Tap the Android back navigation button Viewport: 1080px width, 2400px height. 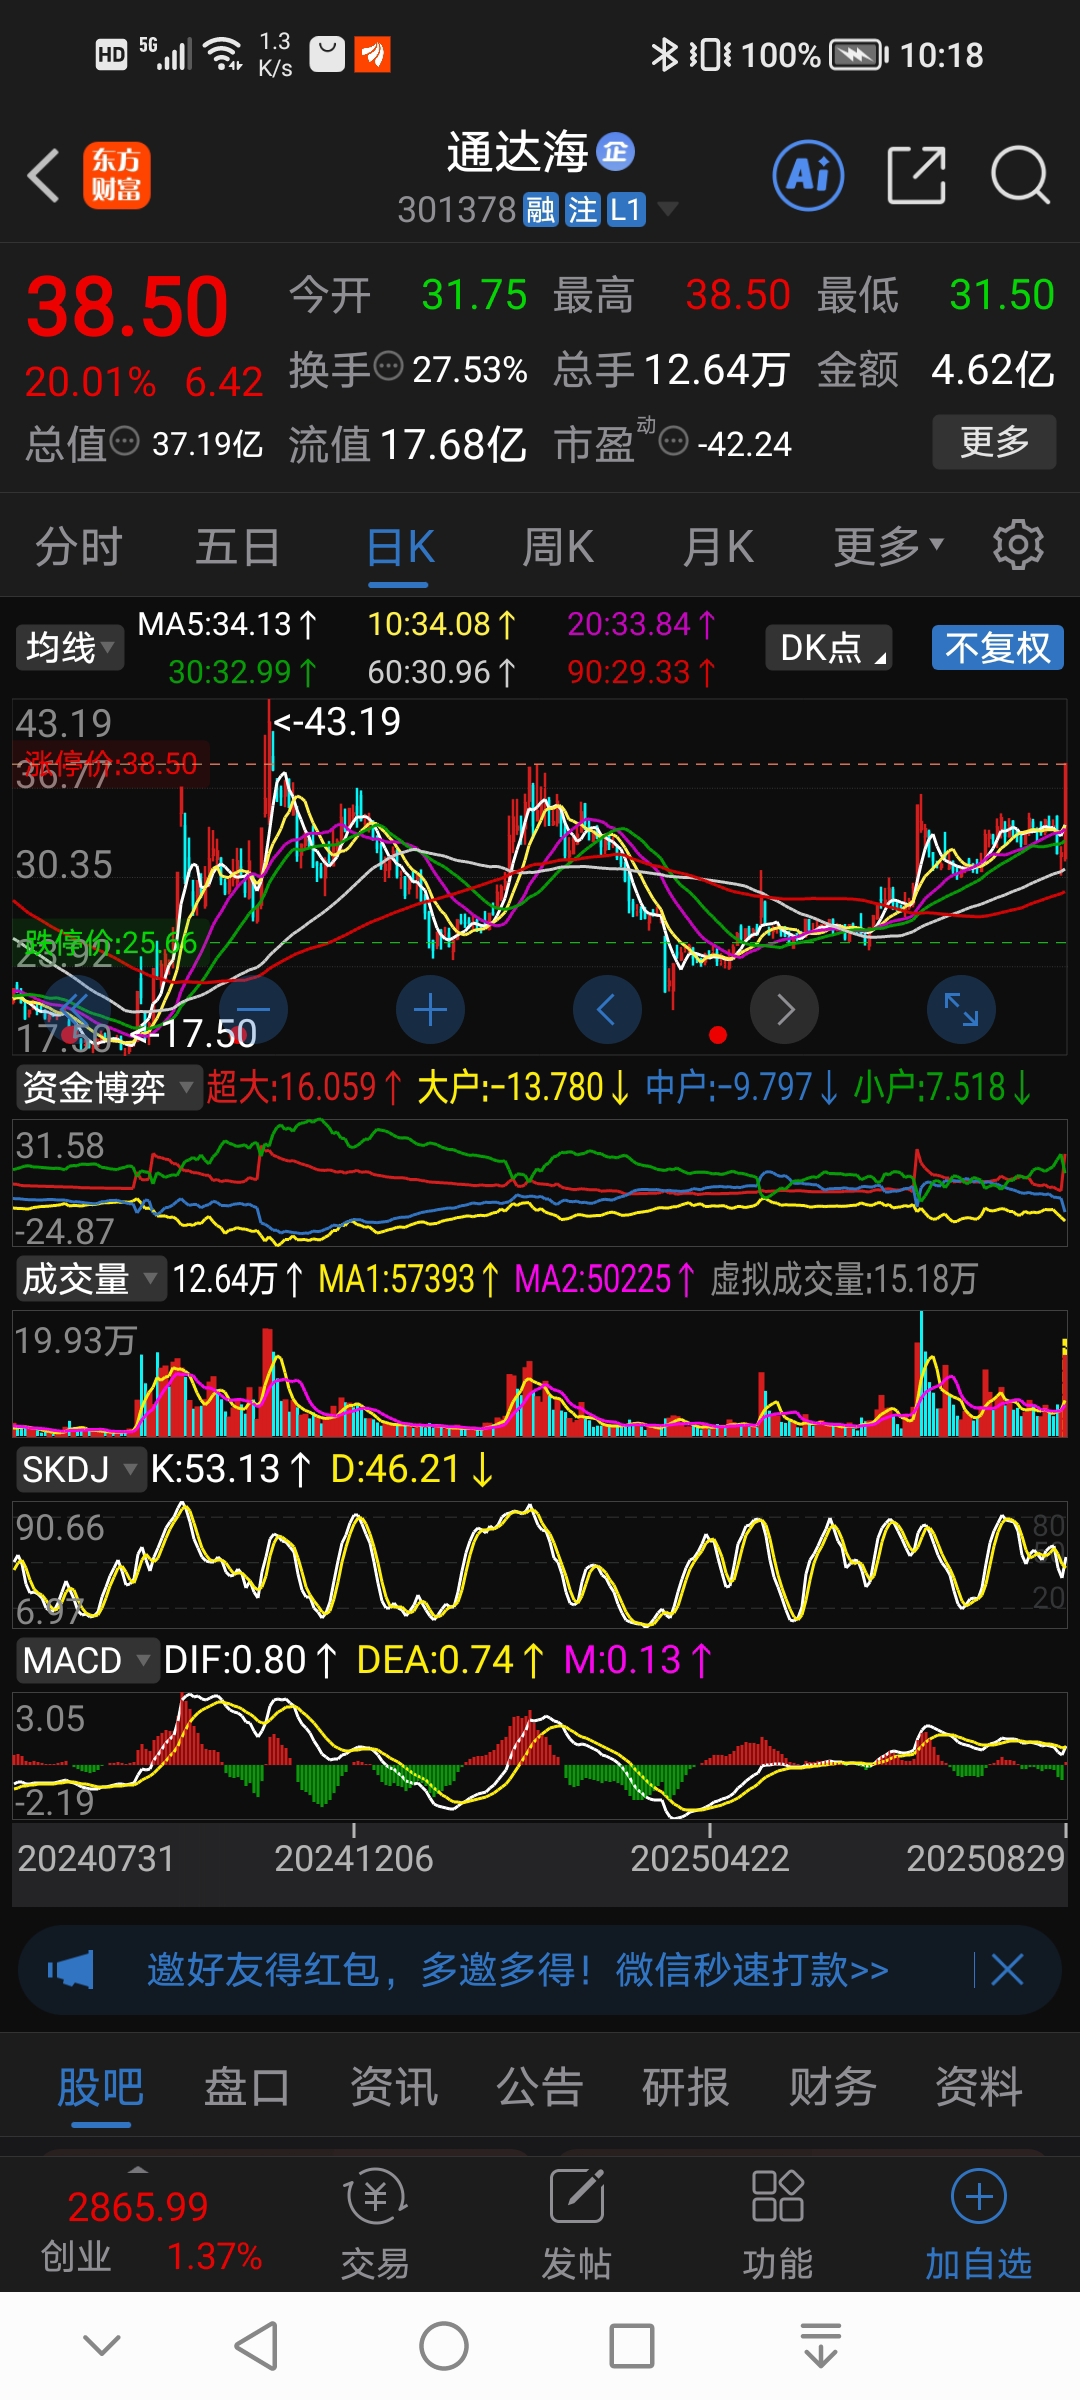256,2346
